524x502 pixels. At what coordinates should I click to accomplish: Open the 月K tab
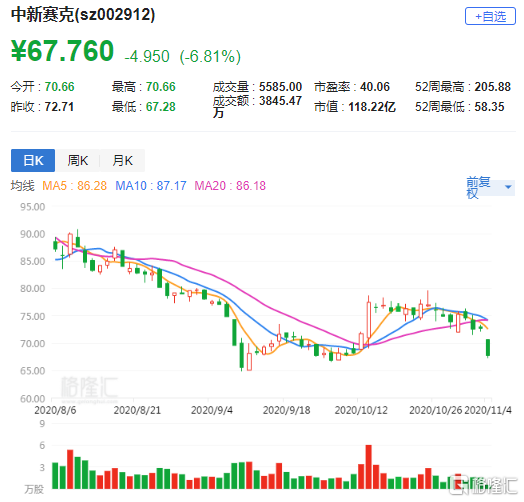click(x=122, y=160)
